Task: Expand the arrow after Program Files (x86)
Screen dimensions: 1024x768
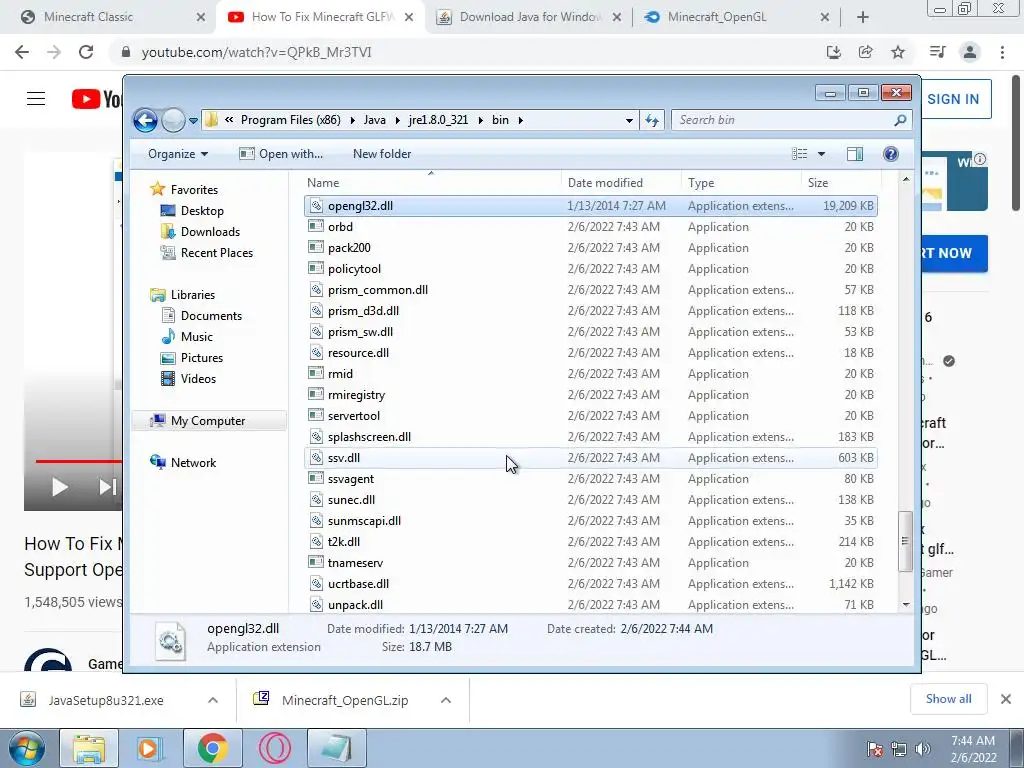Action: pos(353,120)
